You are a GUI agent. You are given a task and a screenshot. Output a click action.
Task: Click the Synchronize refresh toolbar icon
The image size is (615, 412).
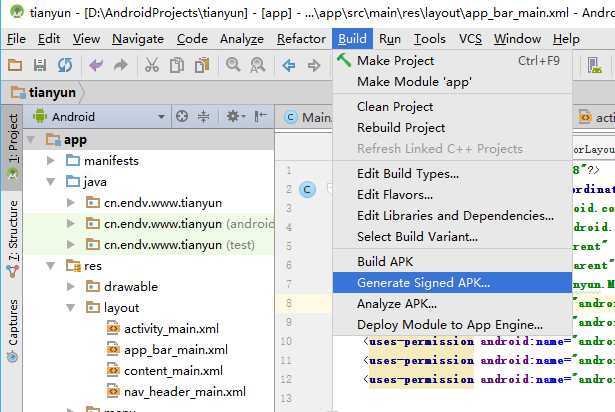[x=65, y=65]
